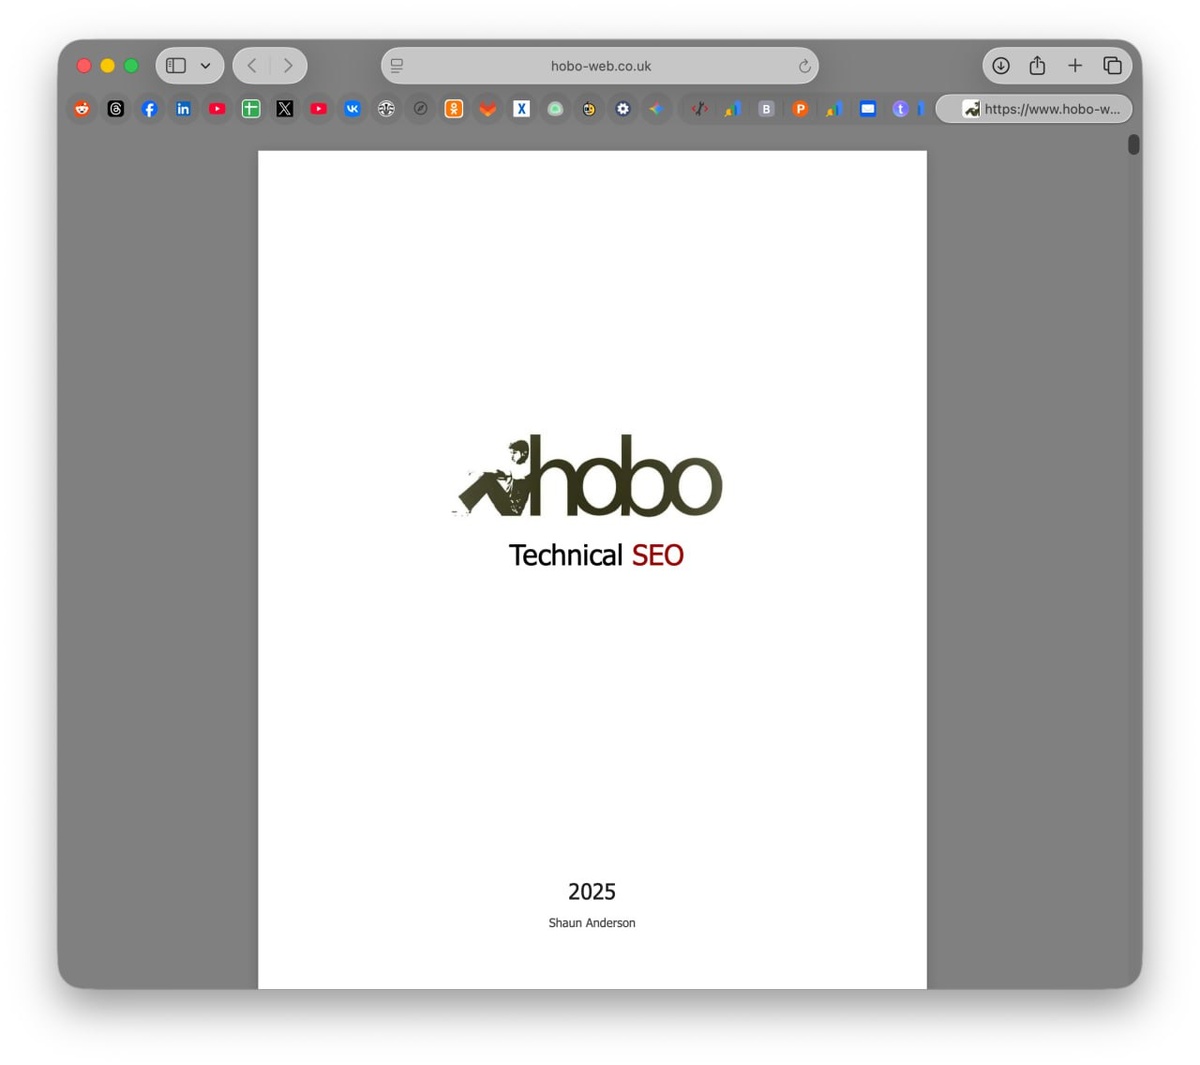The width and height of the screenshot is (1200, 1065).
Task: Show tab overview
Action: click(1112, 66)
